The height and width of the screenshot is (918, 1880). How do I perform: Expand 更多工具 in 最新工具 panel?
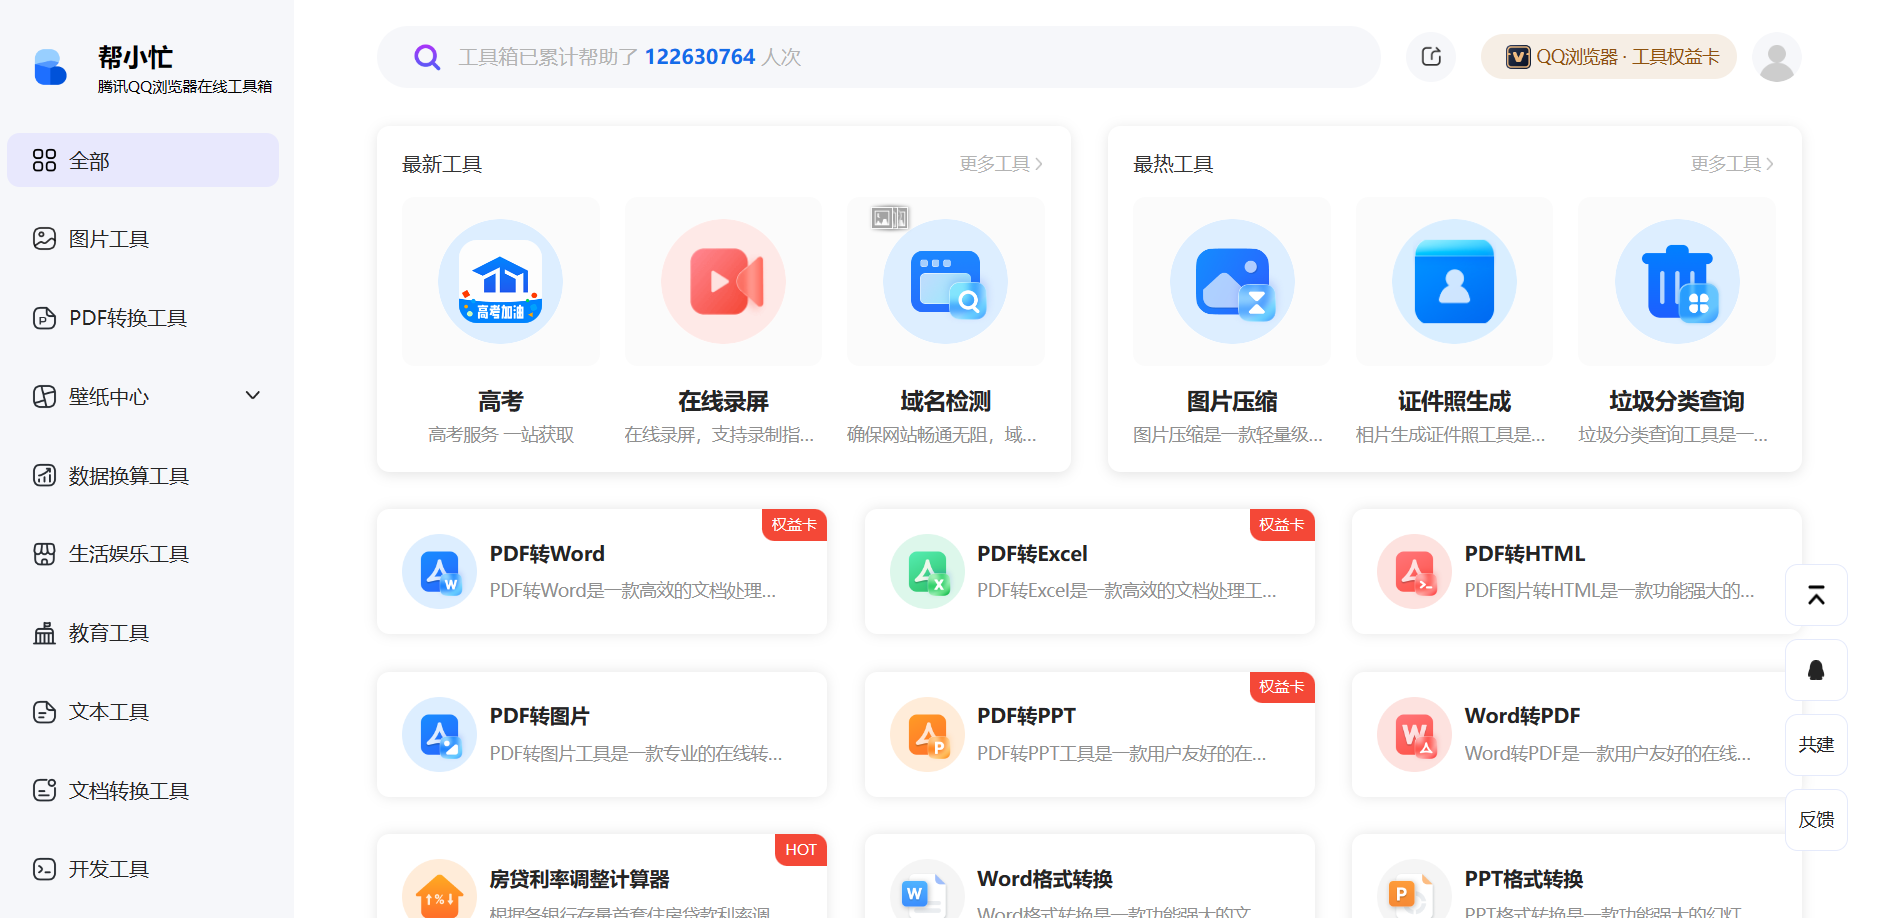[x=1001, y=164]
